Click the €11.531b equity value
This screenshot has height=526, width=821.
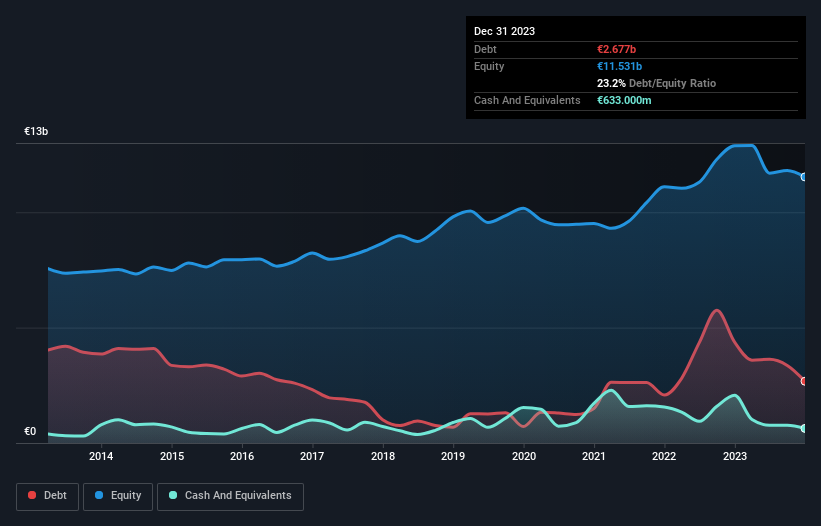(619, 66)
